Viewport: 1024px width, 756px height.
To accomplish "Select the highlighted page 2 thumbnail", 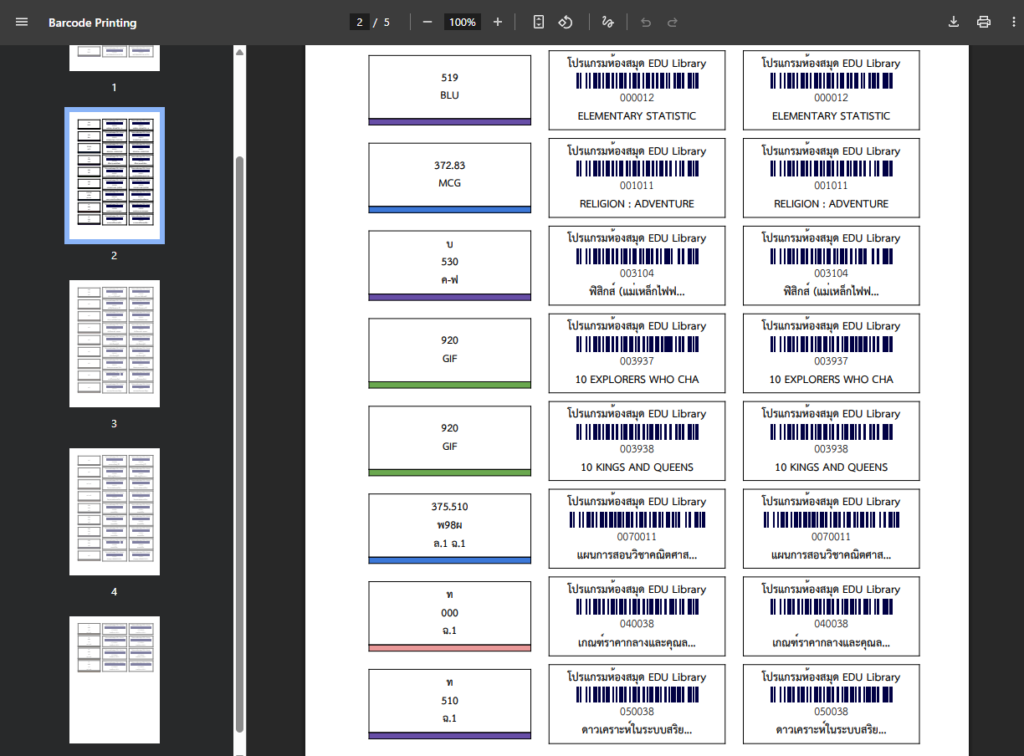I will click(114, 176).
